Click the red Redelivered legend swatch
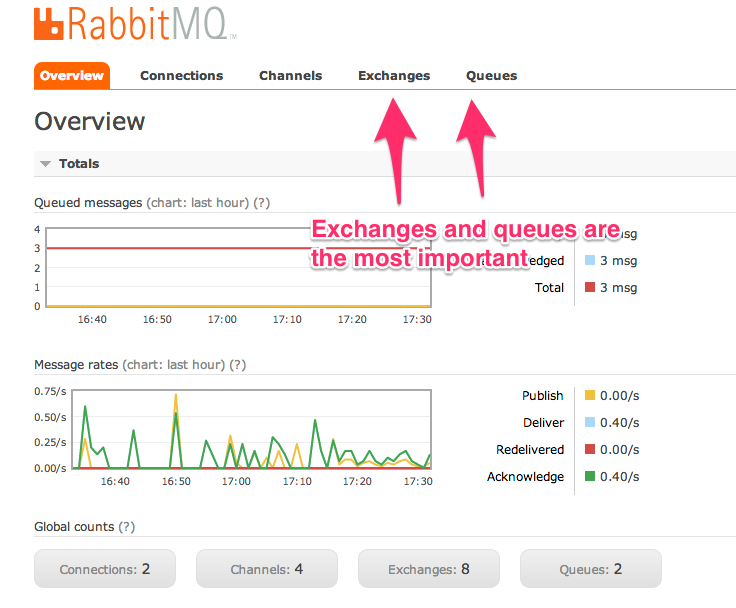The image size is (736, 608). tap(590, 449)
